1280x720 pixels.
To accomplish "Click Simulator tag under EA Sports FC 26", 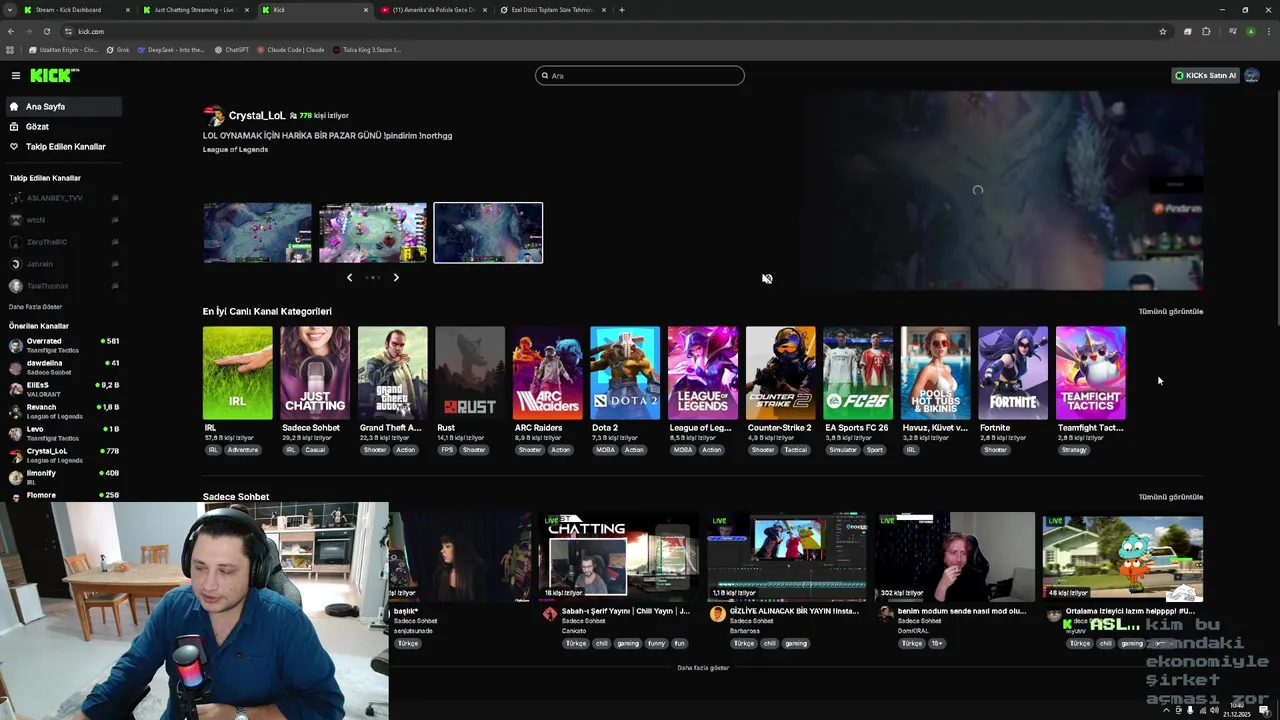I will tap(843, 450).
